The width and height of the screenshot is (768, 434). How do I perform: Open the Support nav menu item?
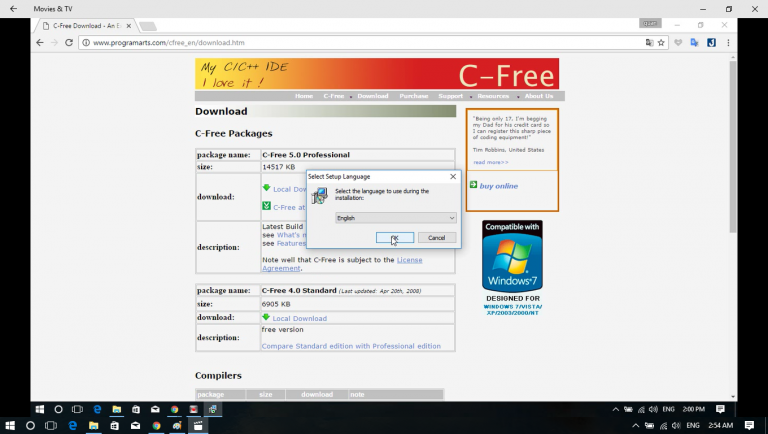pos(451,96)
